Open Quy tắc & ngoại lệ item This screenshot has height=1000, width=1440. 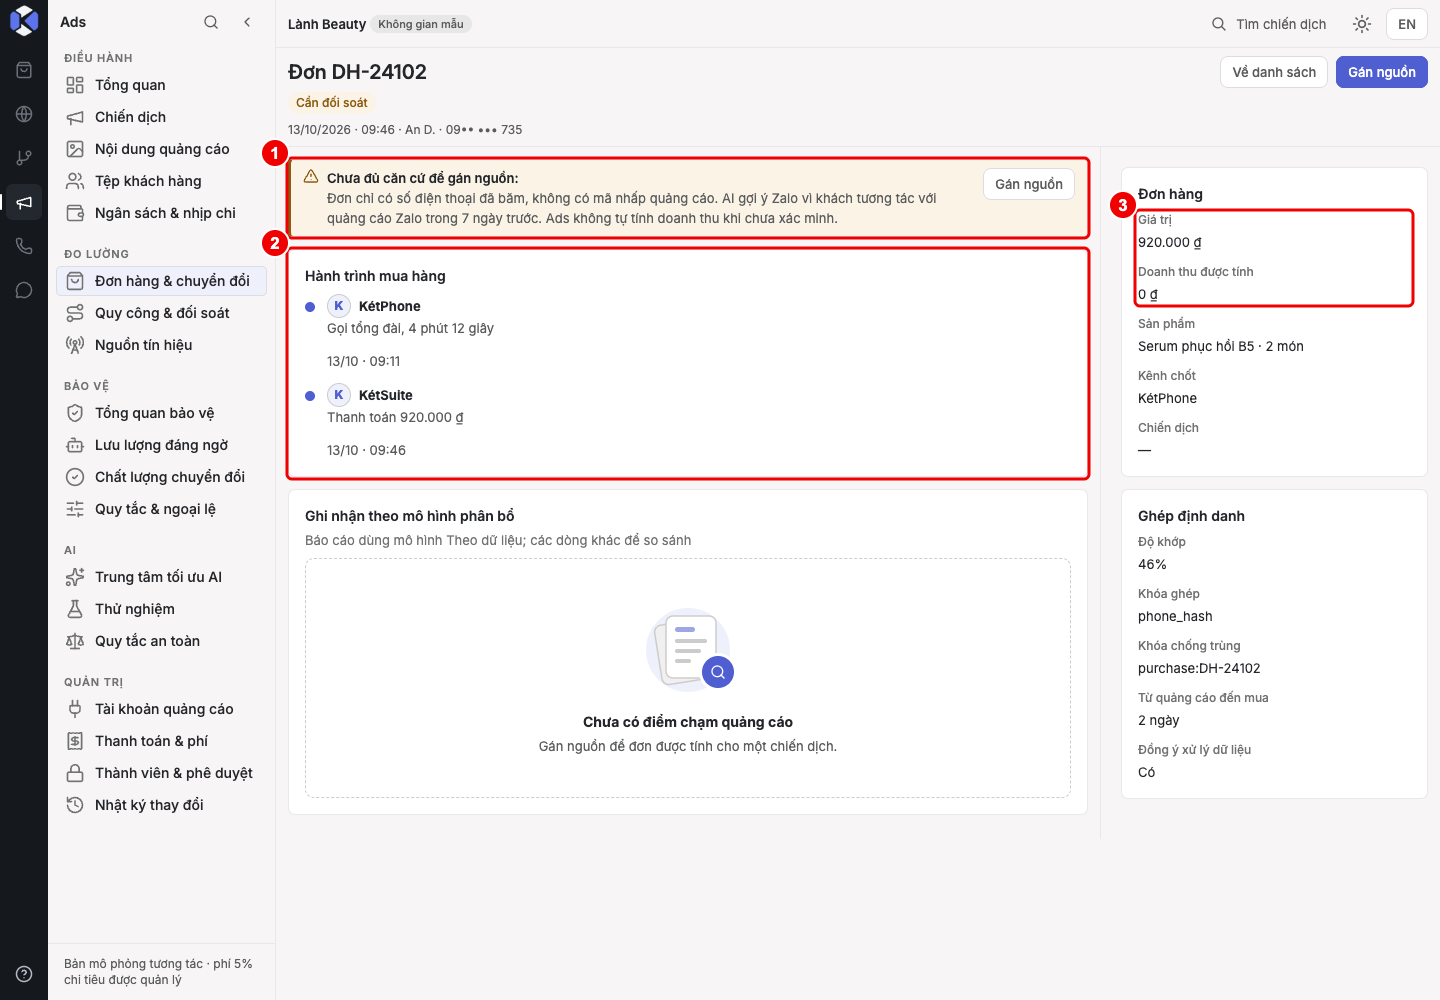161,509
